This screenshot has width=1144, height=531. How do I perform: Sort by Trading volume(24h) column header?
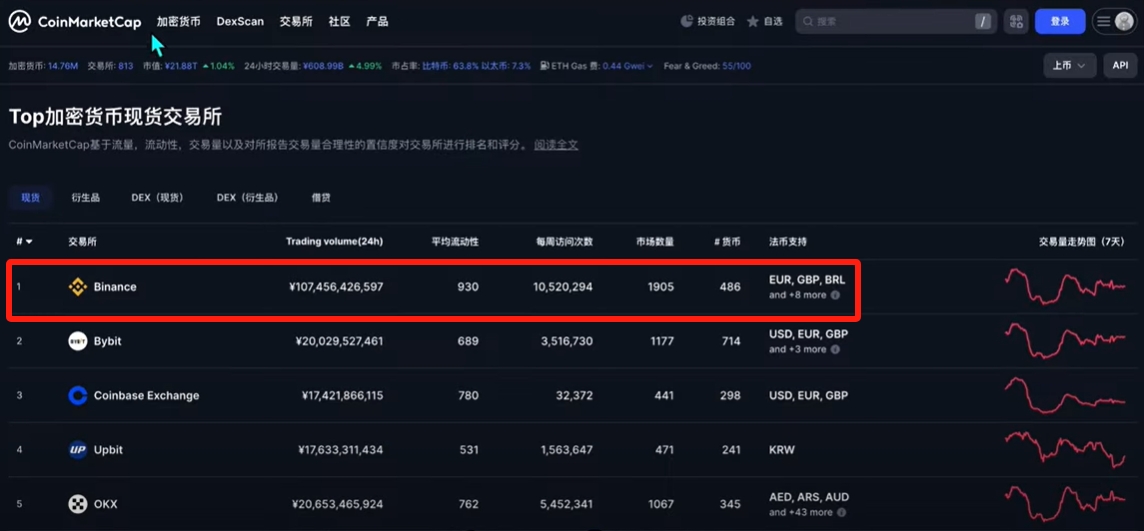334,241
